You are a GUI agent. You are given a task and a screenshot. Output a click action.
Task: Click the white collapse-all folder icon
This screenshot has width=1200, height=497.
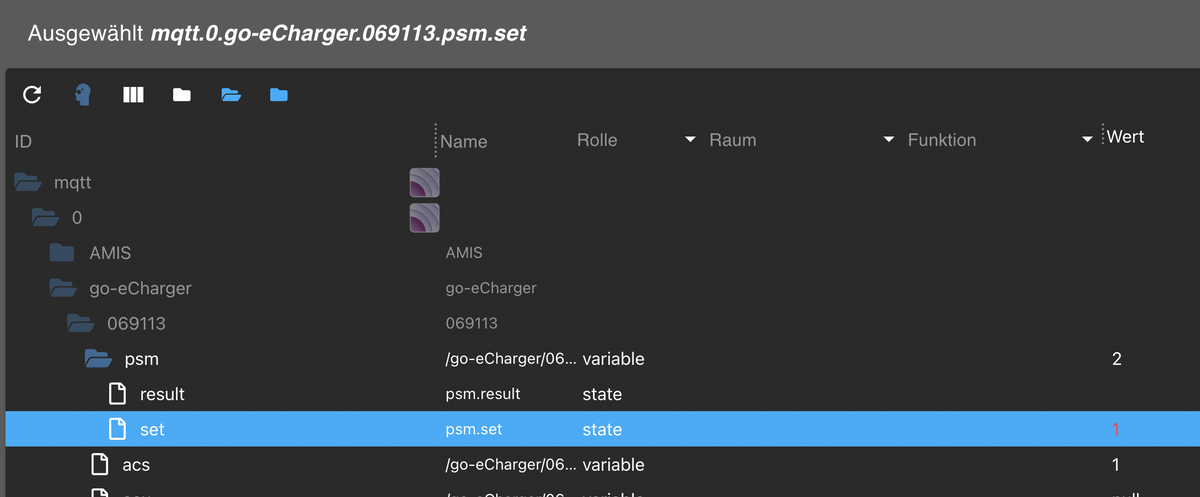point(181,95)
